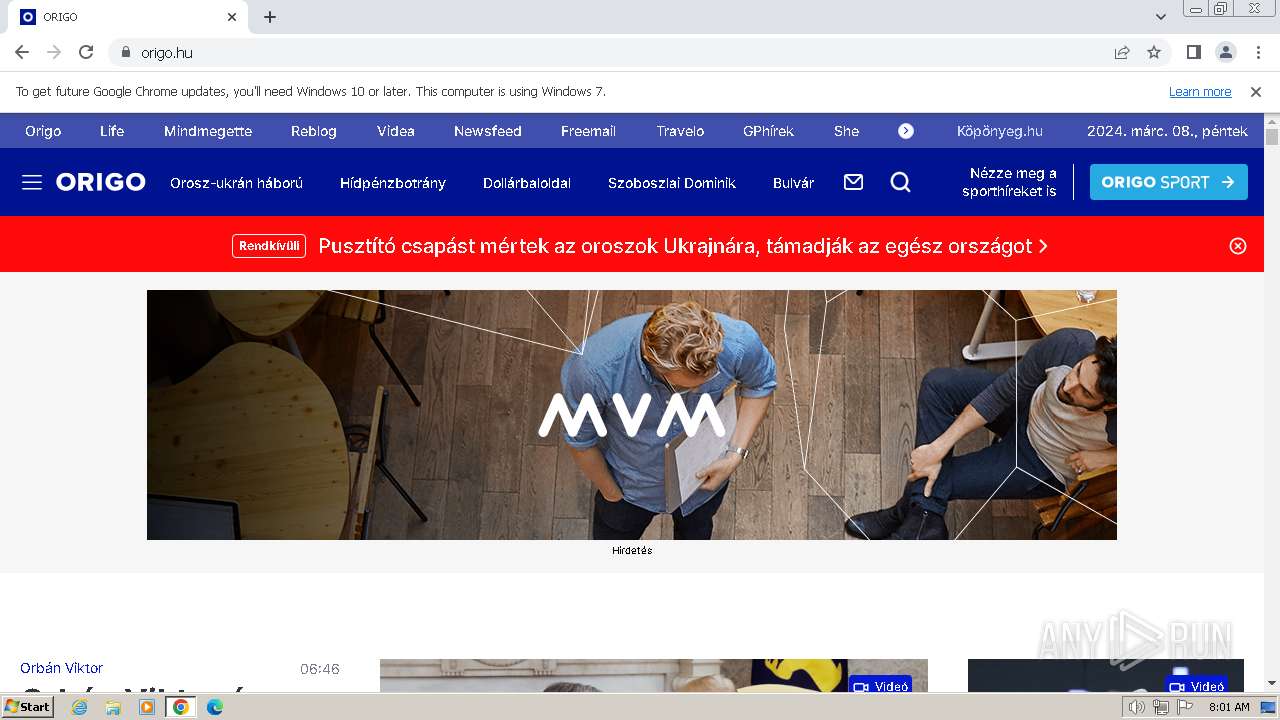Open the Origo top navigation link
The image size is (1280, 720).
coord(43,131)
